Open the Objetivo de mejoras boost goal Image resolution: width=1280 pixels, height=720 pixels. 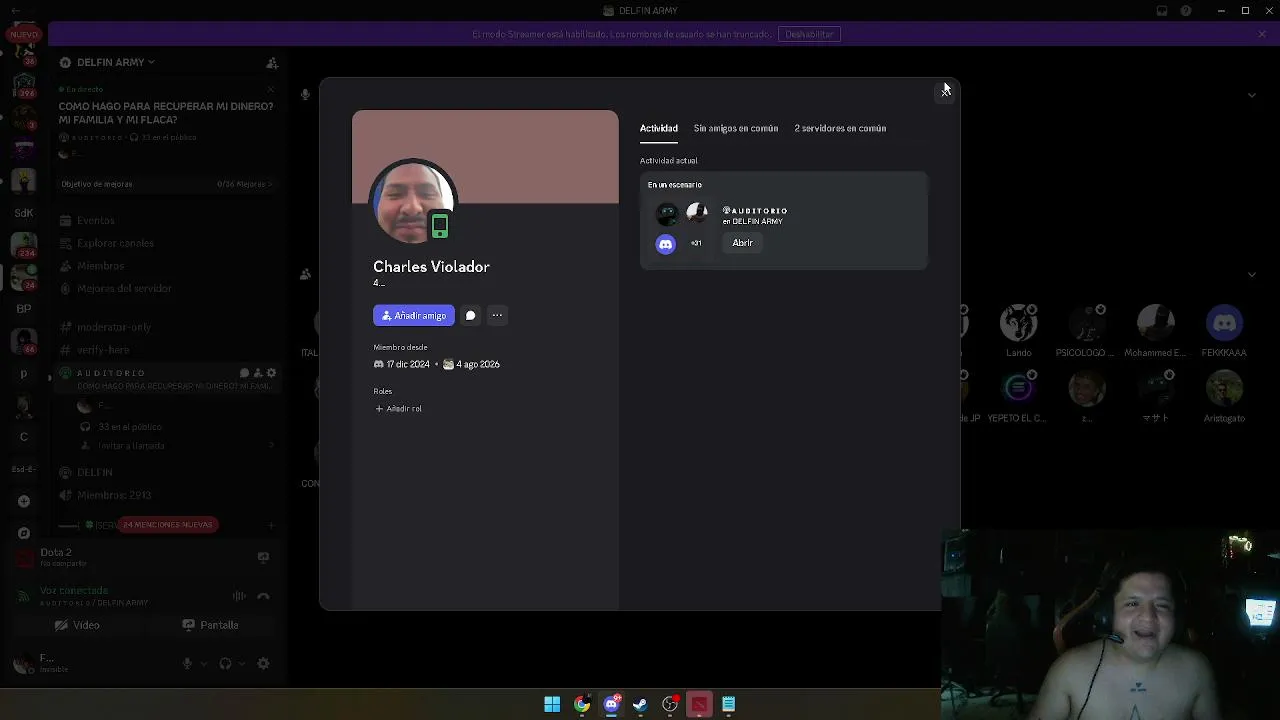(x=166, y=184)
